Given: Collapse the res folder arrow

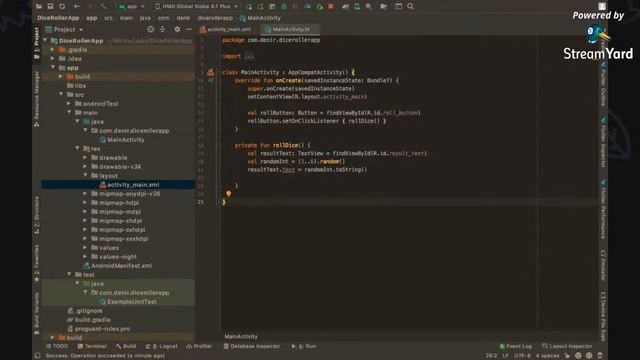Looking at the screenshot, I should coord(78,148).
